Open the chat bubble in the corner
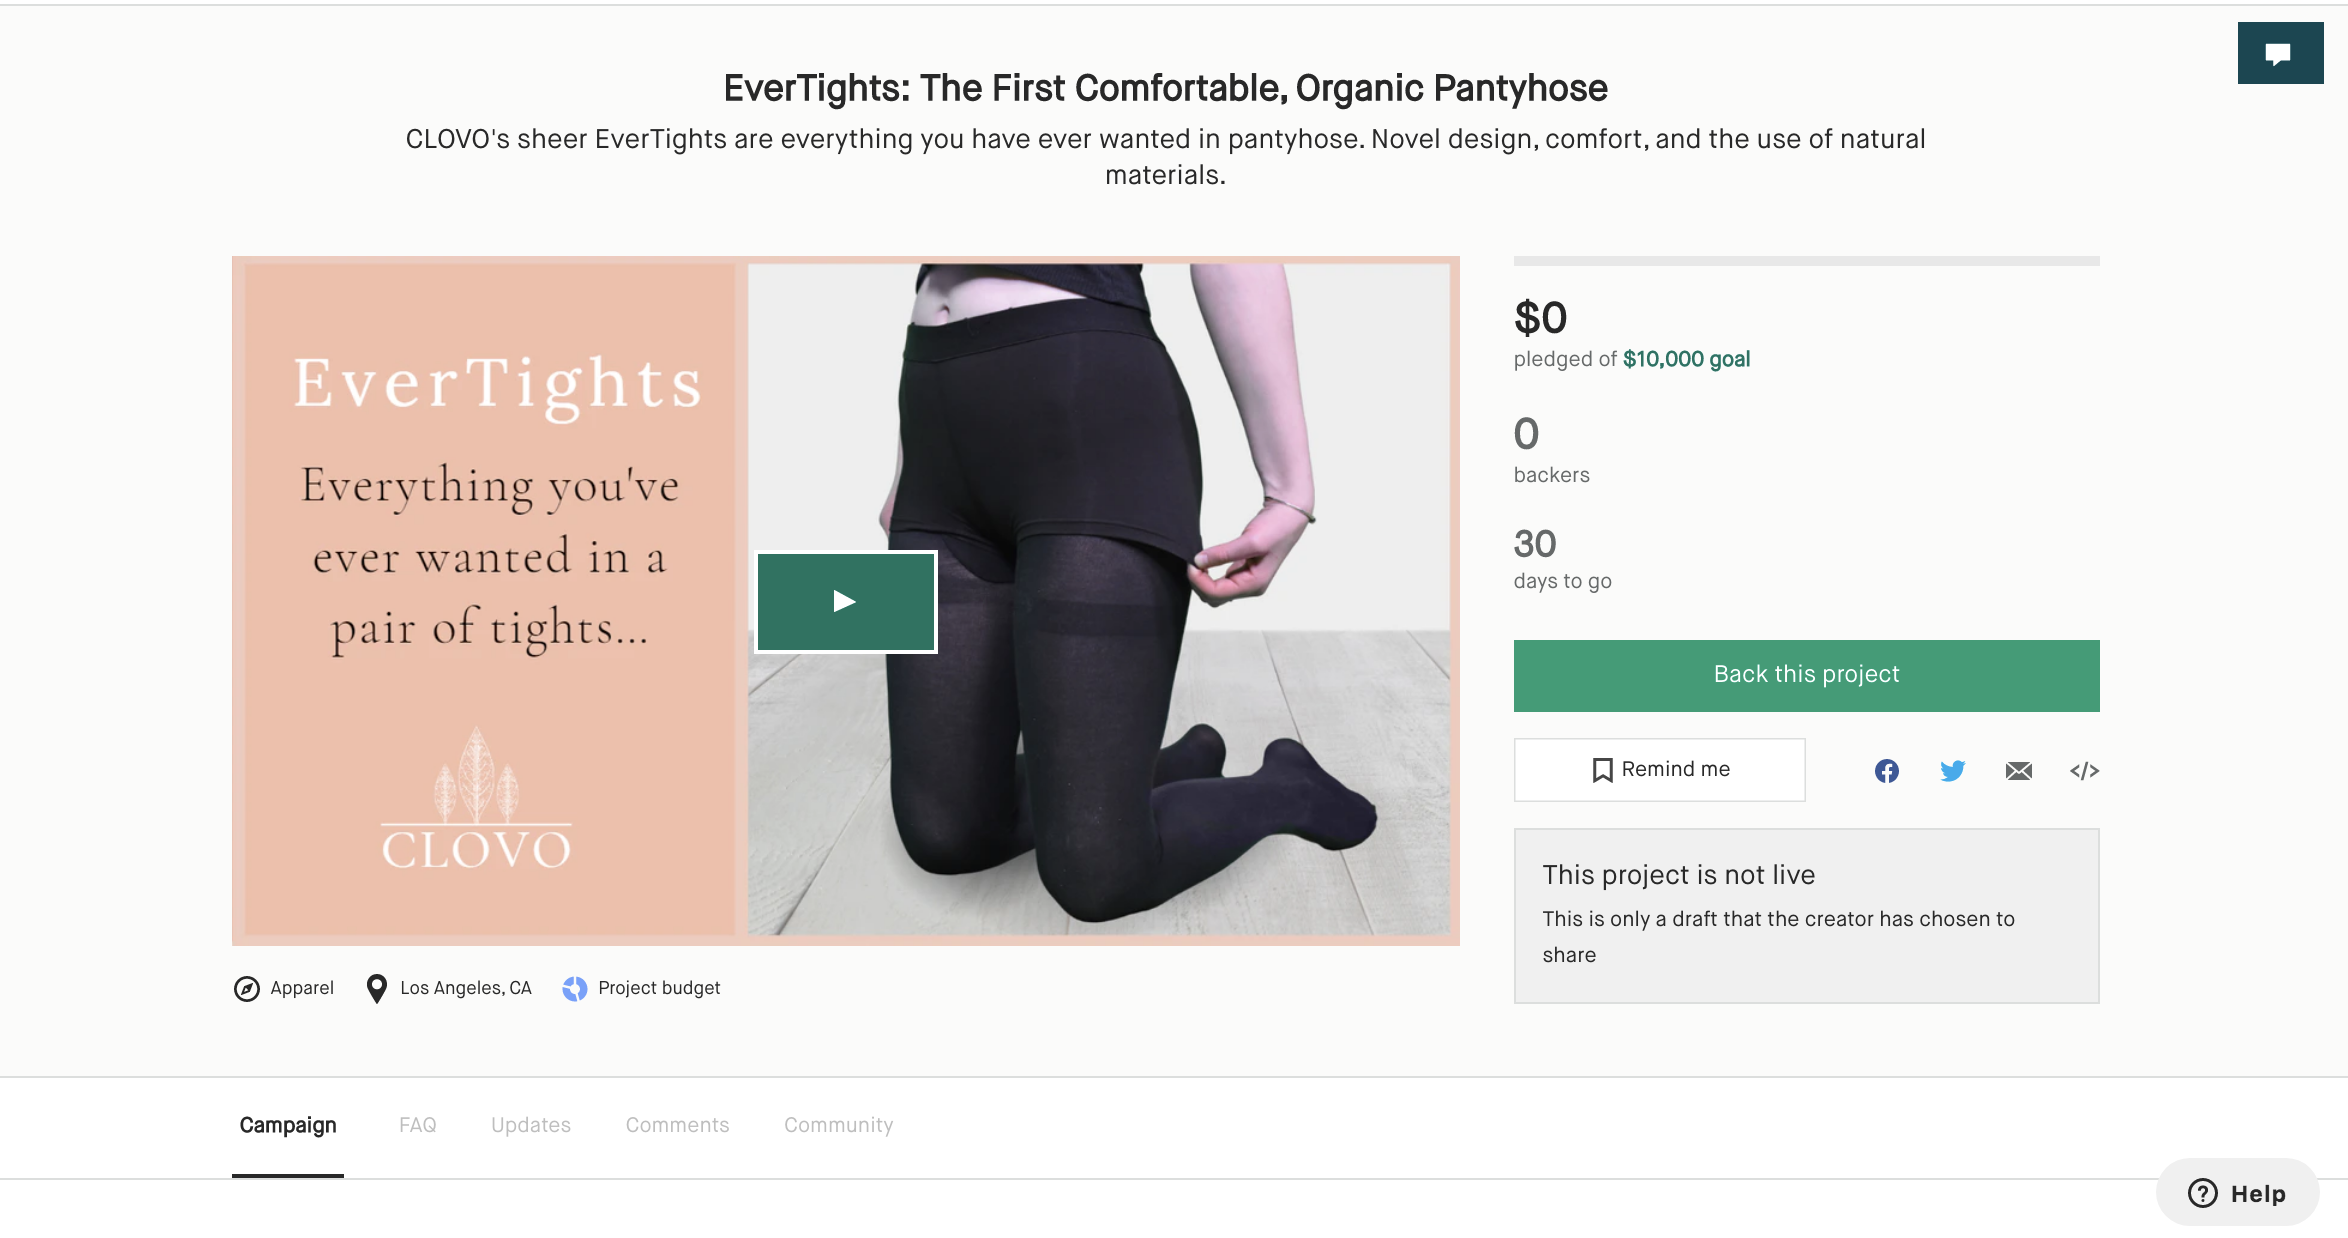Viewport: 2348px width, 1238px height. tap(2280, 51)
